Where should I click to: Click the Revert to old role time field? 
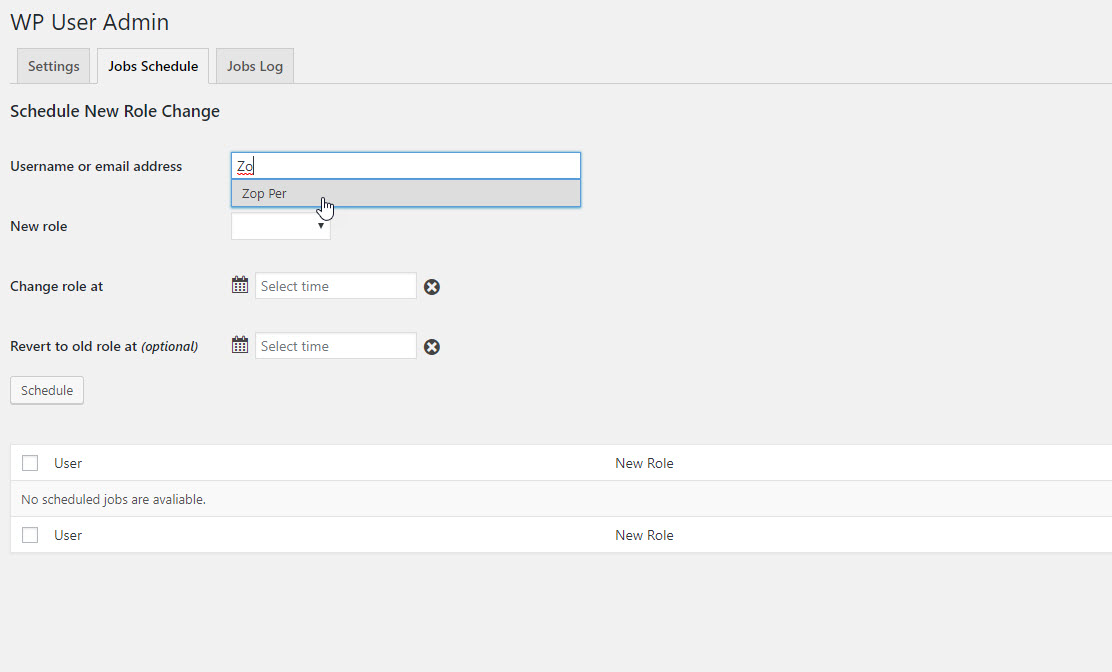coord(336,346)
